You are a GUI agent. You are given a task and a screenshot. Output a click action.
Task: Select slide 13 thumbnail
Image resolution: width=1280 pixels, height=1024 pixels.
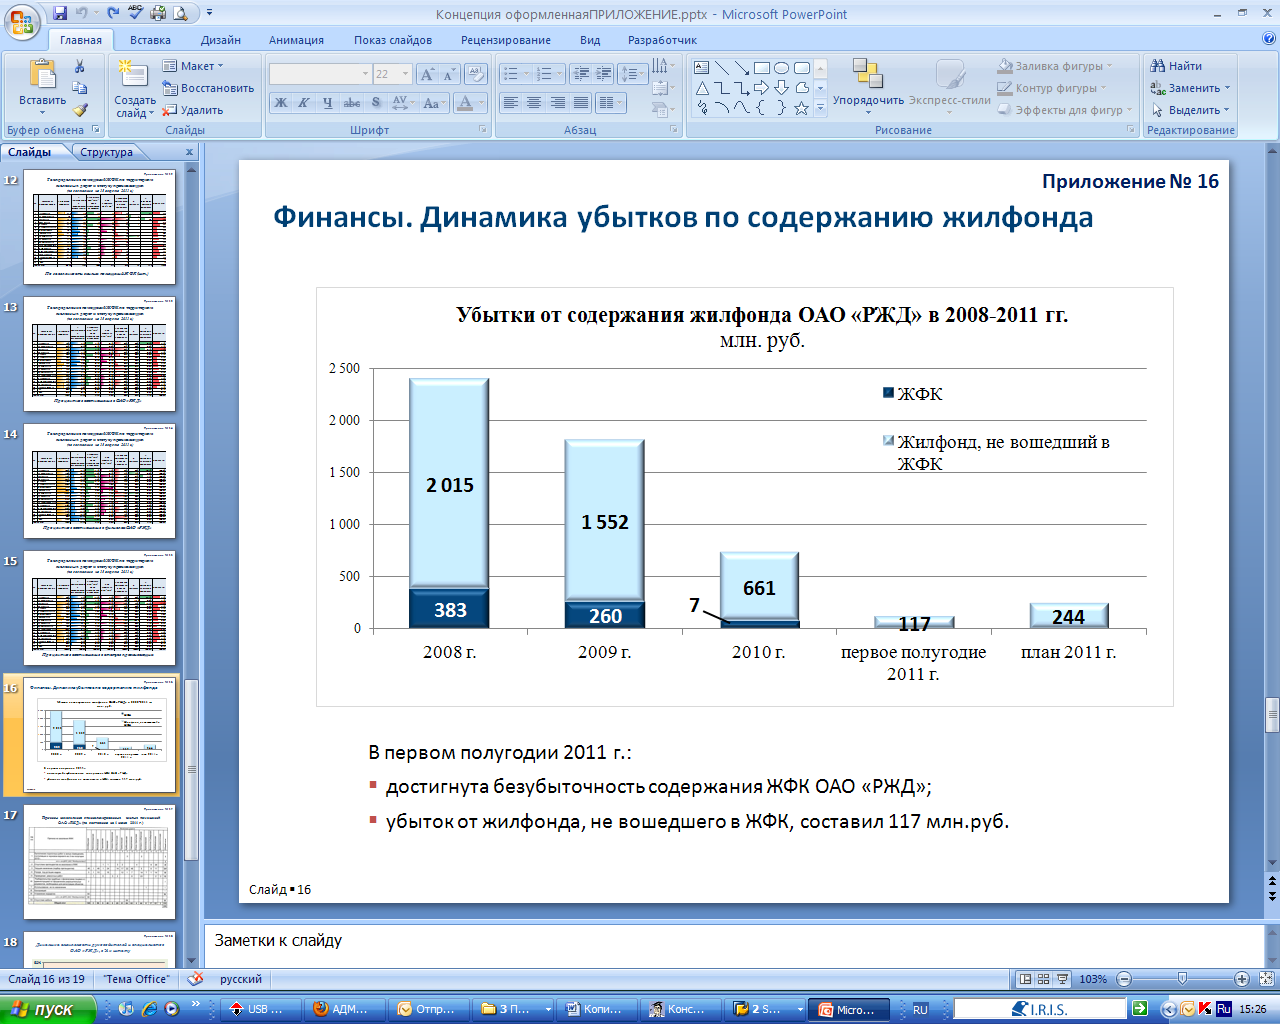click(99, 354)
